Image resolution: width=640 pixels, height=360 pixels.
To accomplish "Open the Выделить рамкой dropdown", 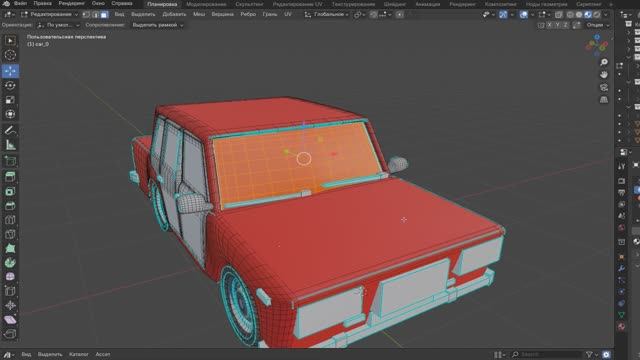I will pyautogui.click(x=158, y=25).
